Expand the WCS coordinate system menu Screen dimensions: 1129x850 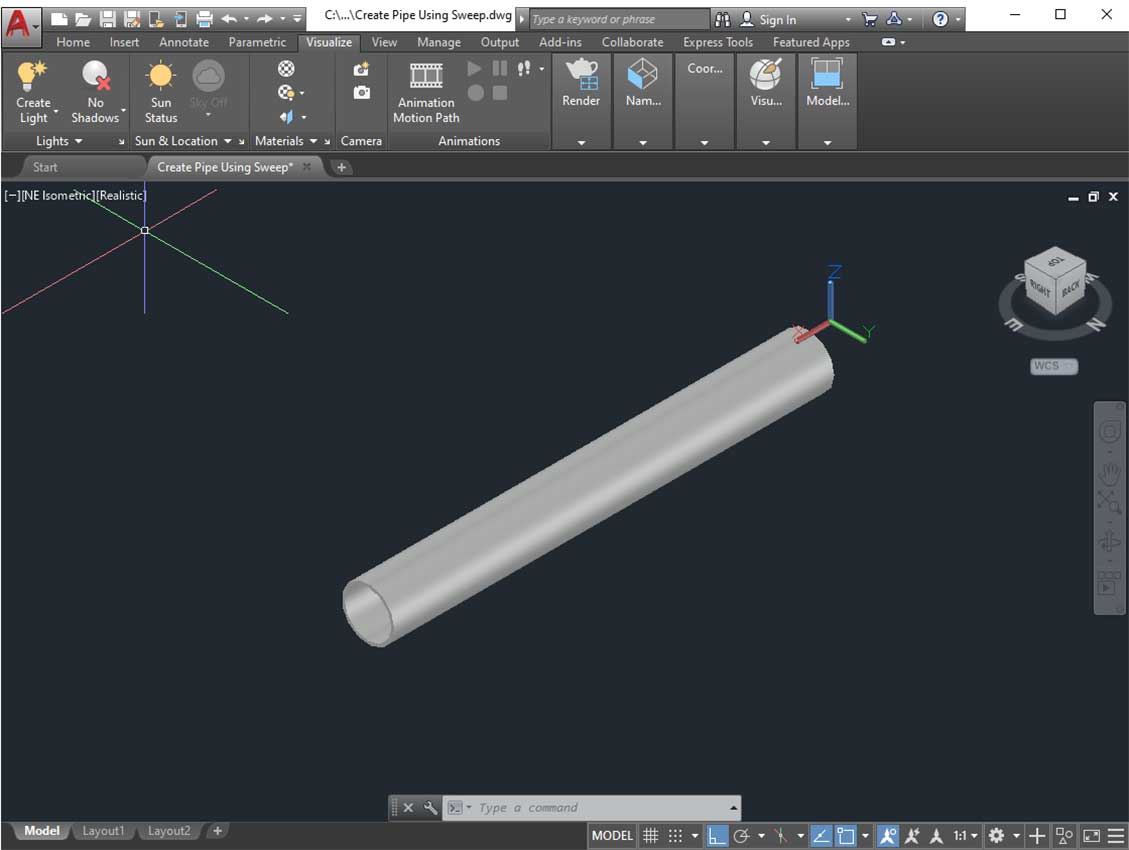tap(1054, 366)
